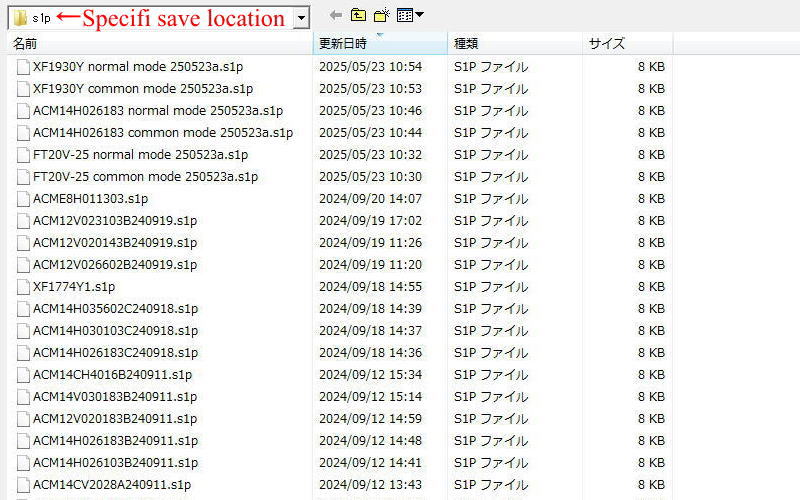800x500 pixels.
Task: Click the file icon of XF1774Y1.s1p
Action: click(23, 287)
